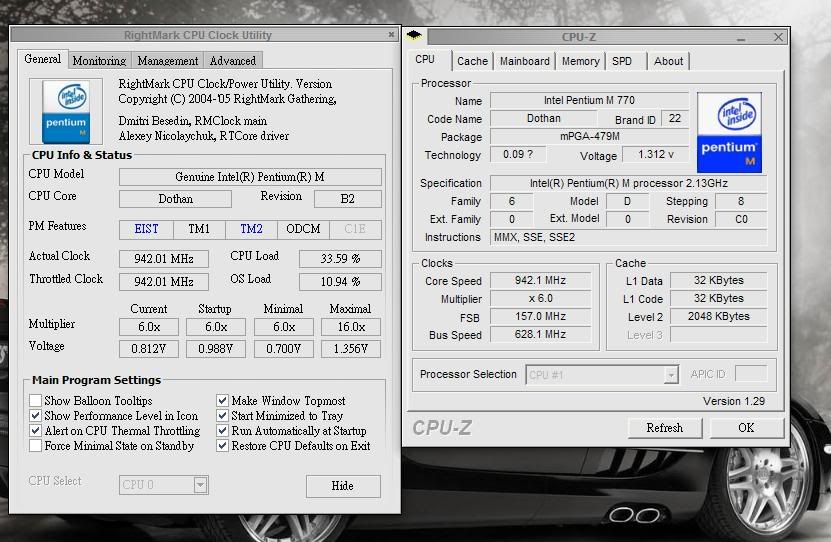Viewport: 831px width, 542px height.
Task: Click the ODCM feature indicator
Action: [x=303, y=229]
